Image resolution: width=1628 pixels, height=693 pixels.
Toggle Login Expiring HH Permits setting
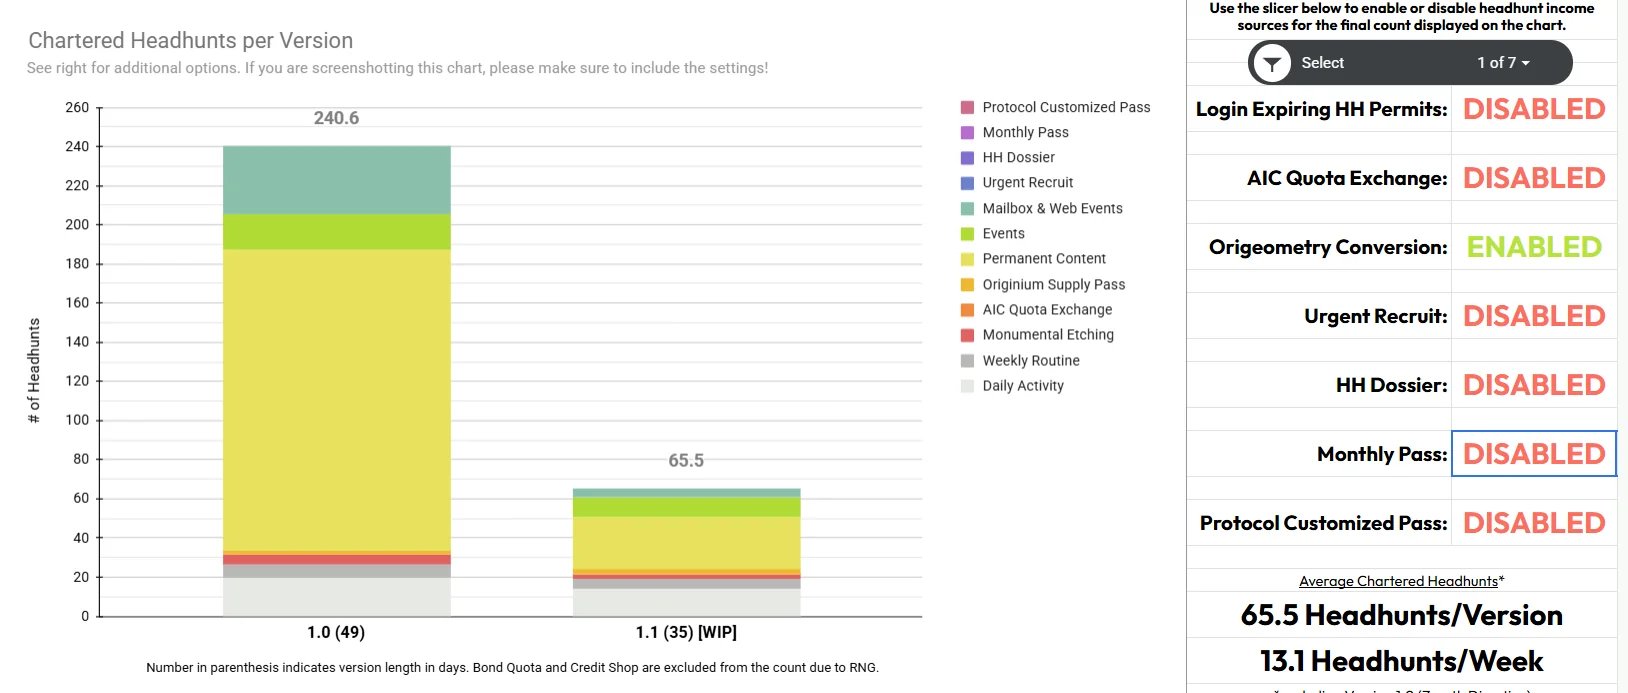click(1534, 109)
